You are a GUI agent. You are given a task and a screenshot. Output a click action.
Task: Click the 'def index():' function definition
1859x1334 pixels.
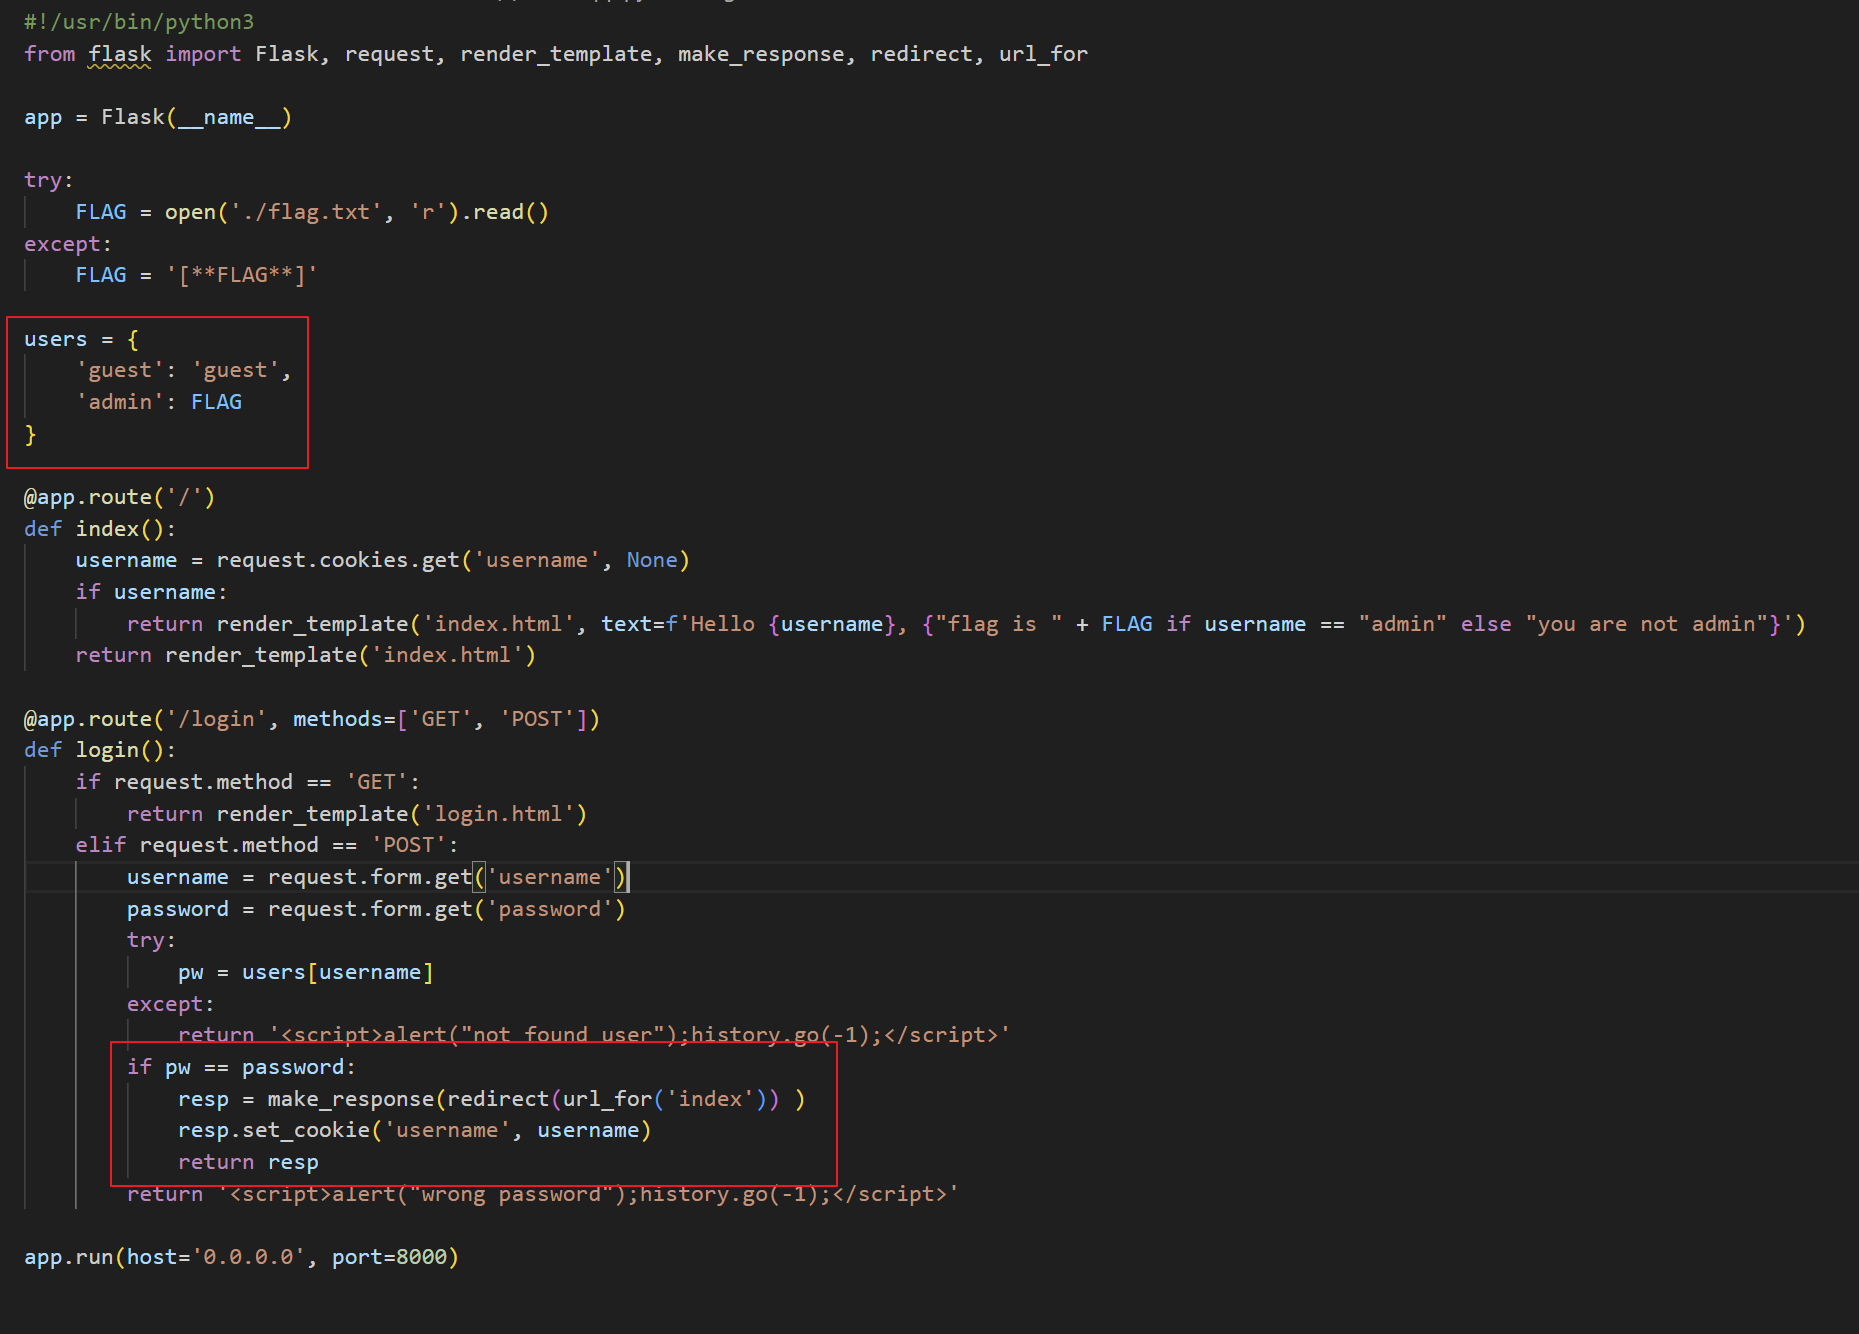[100, 529]
